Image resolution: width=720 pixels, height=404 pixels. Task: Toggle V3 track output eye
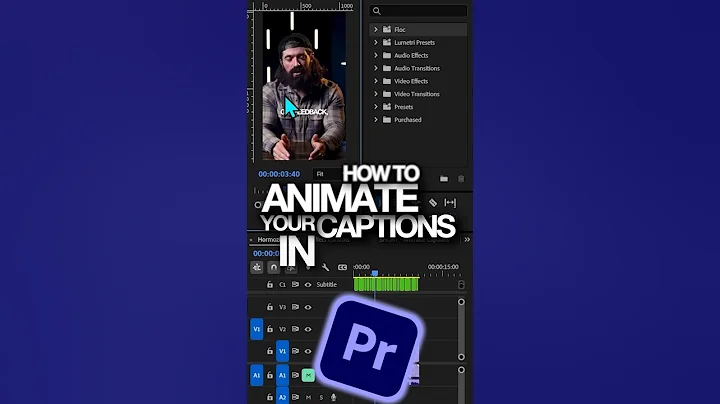point(308,307)
